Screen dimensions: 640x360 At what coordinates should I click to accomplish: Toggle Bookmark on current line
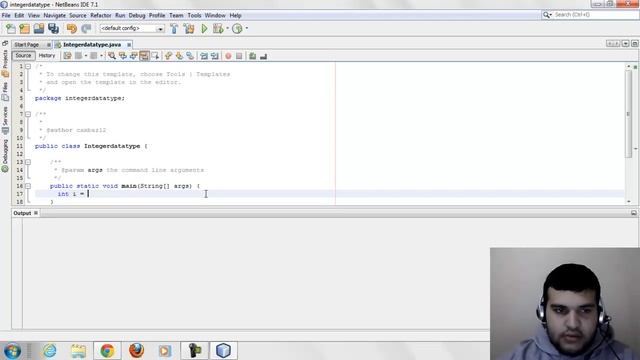pyautogui.click(x=190, y=56)
